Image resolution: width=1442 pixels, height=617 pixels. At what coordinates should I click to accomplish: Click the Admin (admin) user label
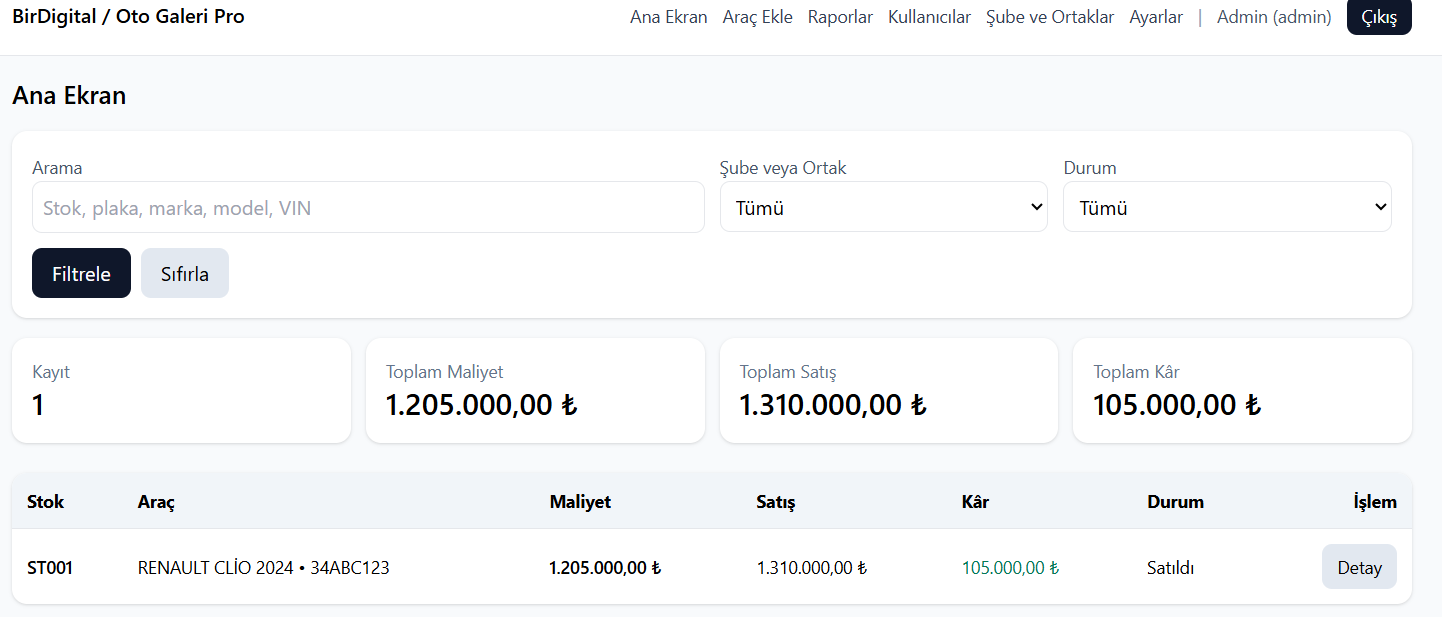click(1273, 17)
